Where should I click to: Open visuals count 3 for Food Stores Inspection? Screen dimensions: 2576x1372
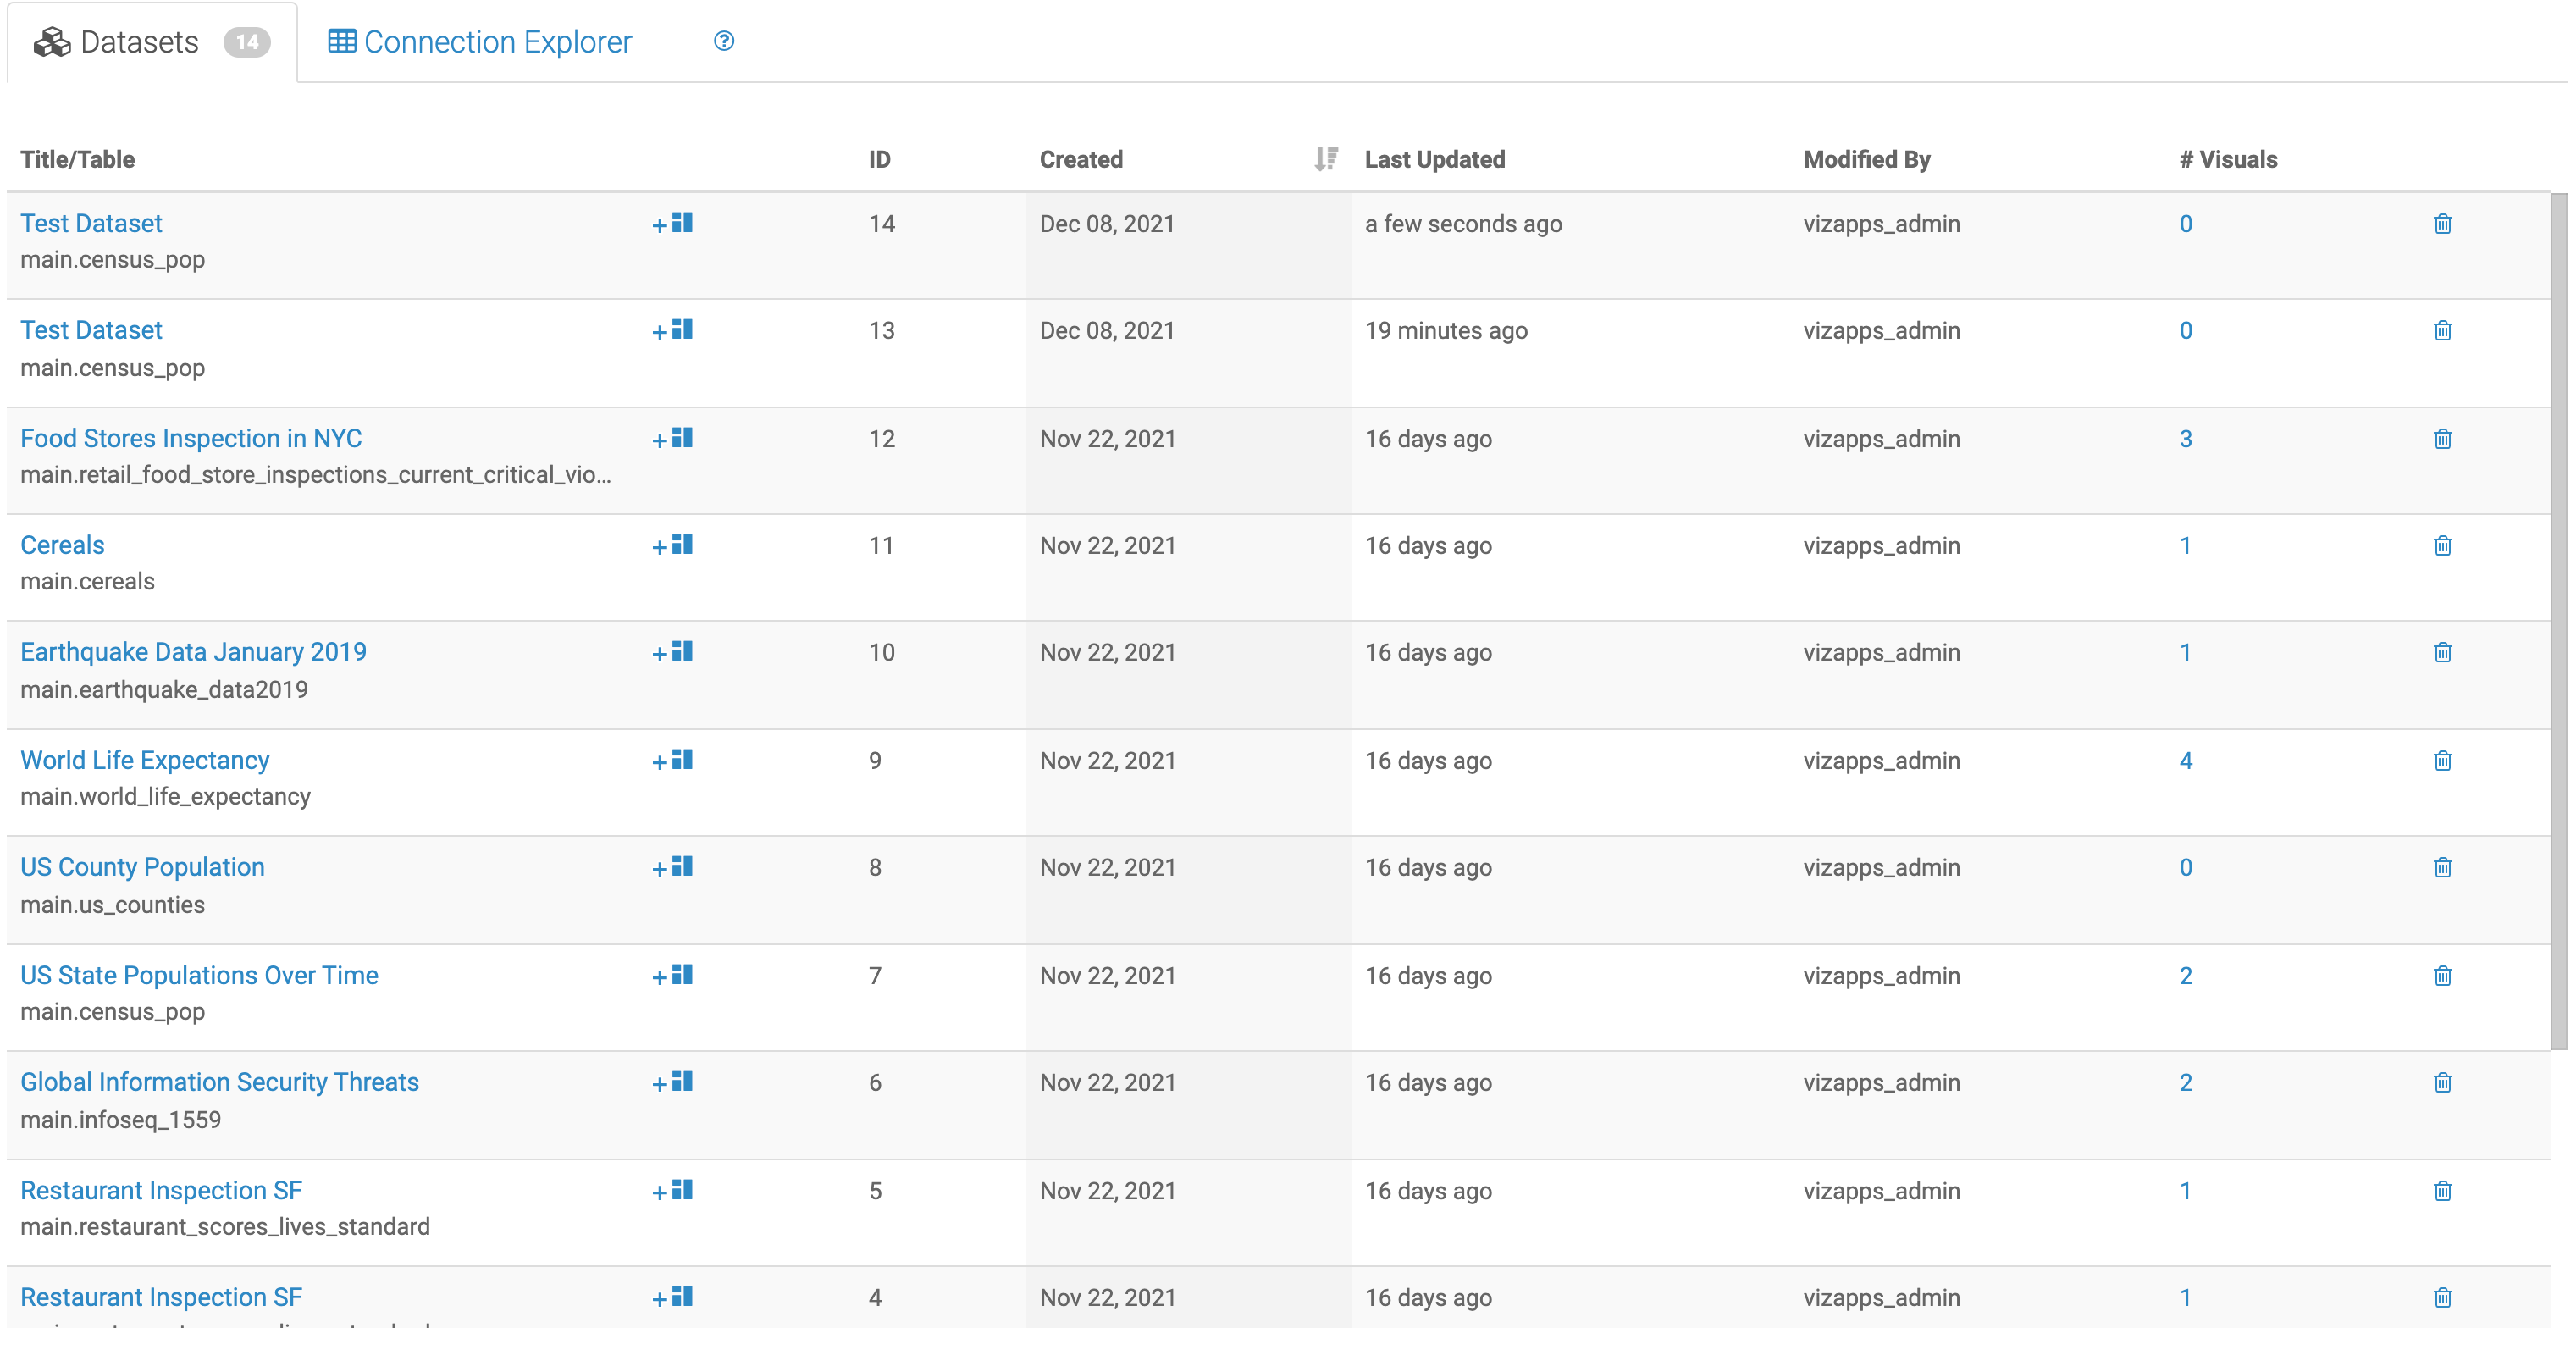pyautogui.click(x=2185, y=438)
